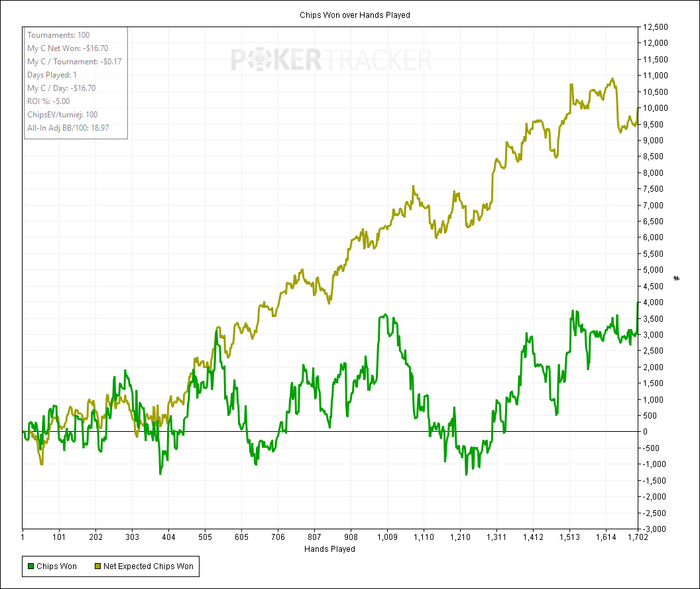Click the green Chips Won legend swatch

pos(31,566)
